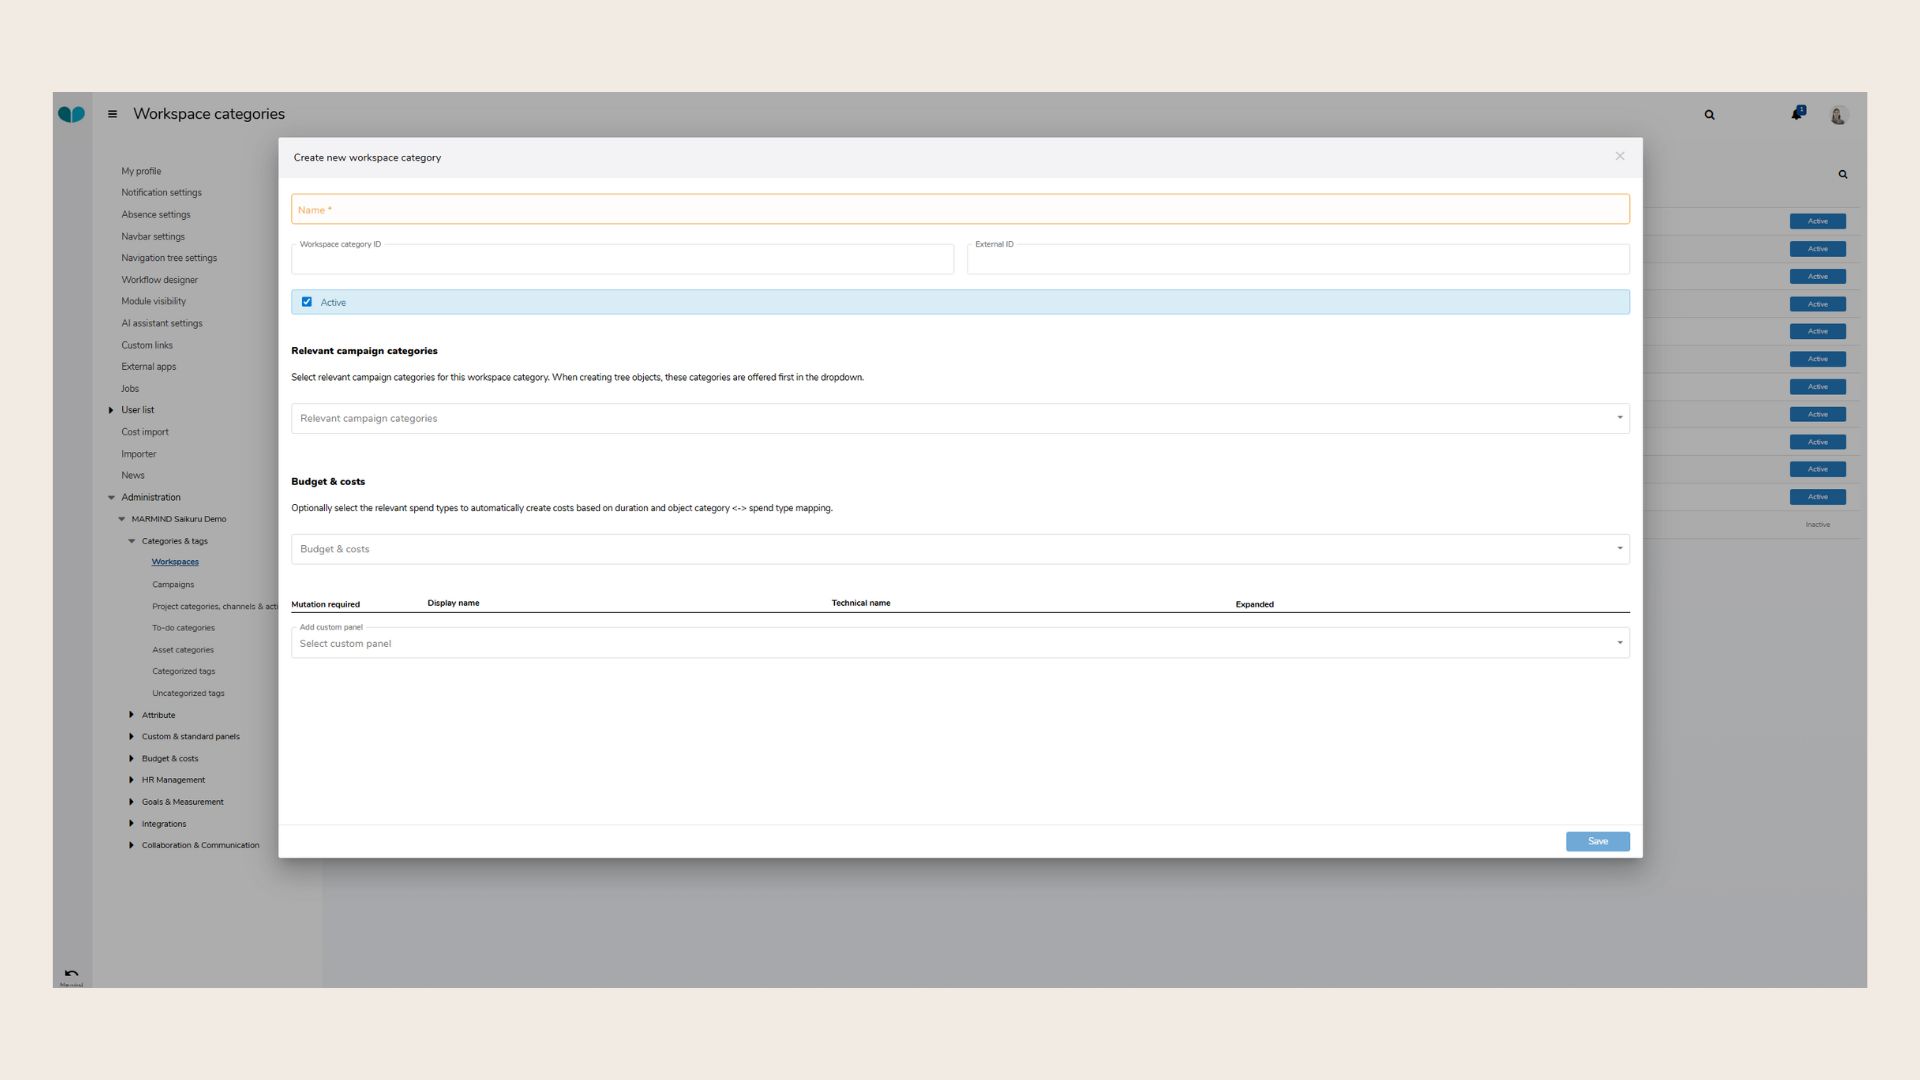
Task: Select Campaigns in the sidebar tree
Action: coord(173,585)
